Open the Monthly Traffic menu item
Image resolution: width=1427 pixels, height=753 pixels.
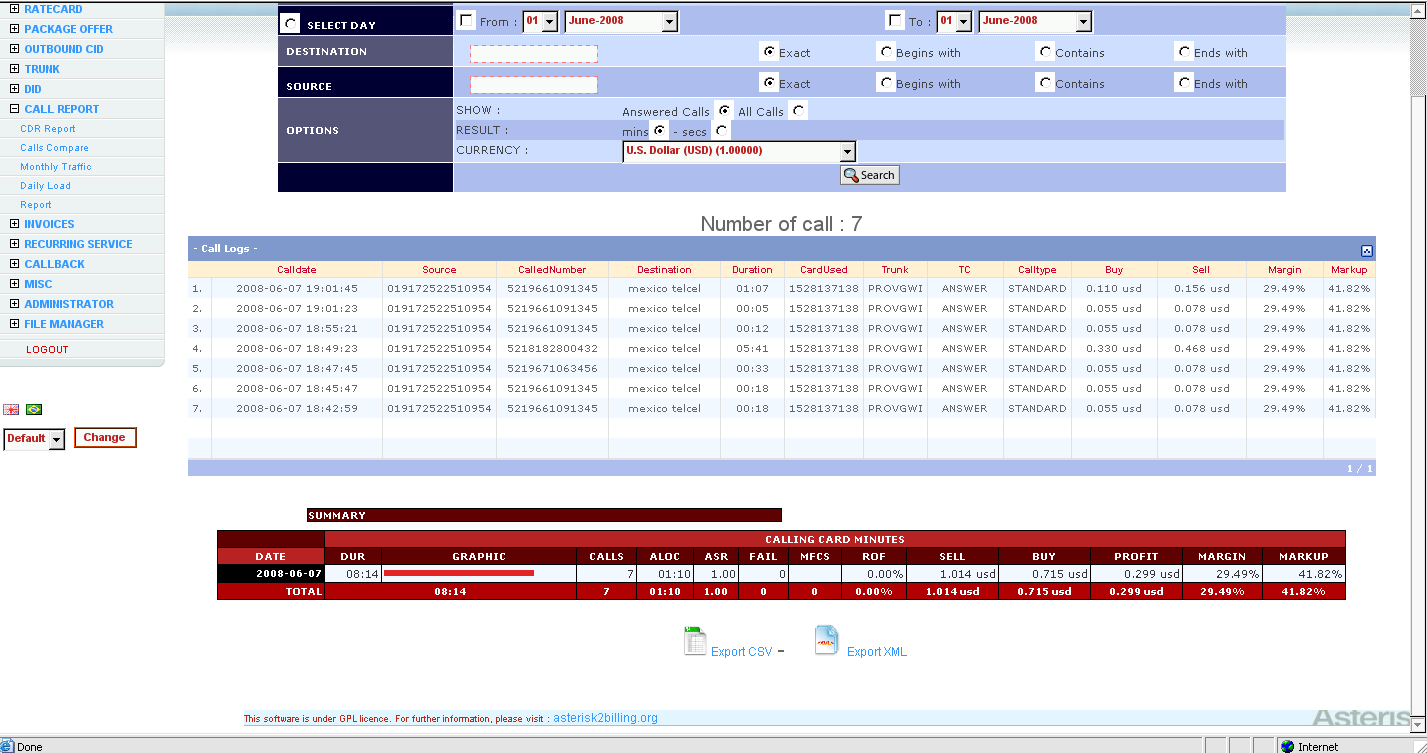[x=56, y=167]
